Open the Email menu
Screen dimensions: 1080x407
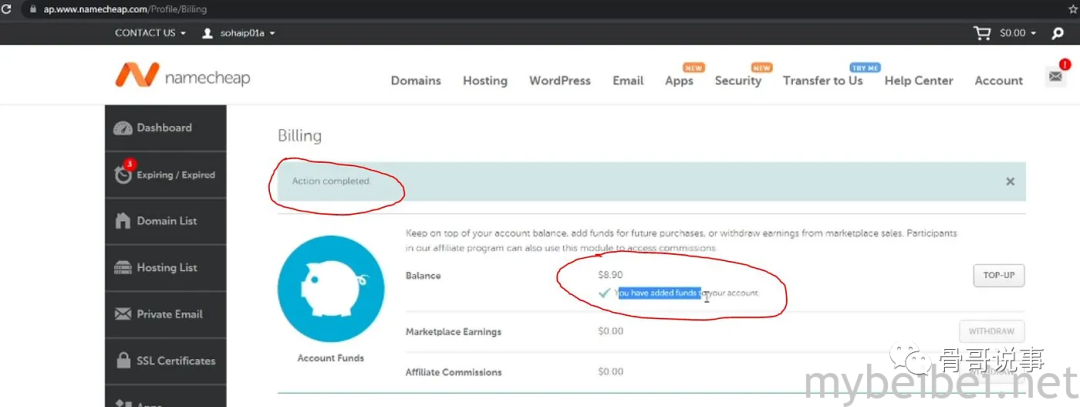point(628,81)
